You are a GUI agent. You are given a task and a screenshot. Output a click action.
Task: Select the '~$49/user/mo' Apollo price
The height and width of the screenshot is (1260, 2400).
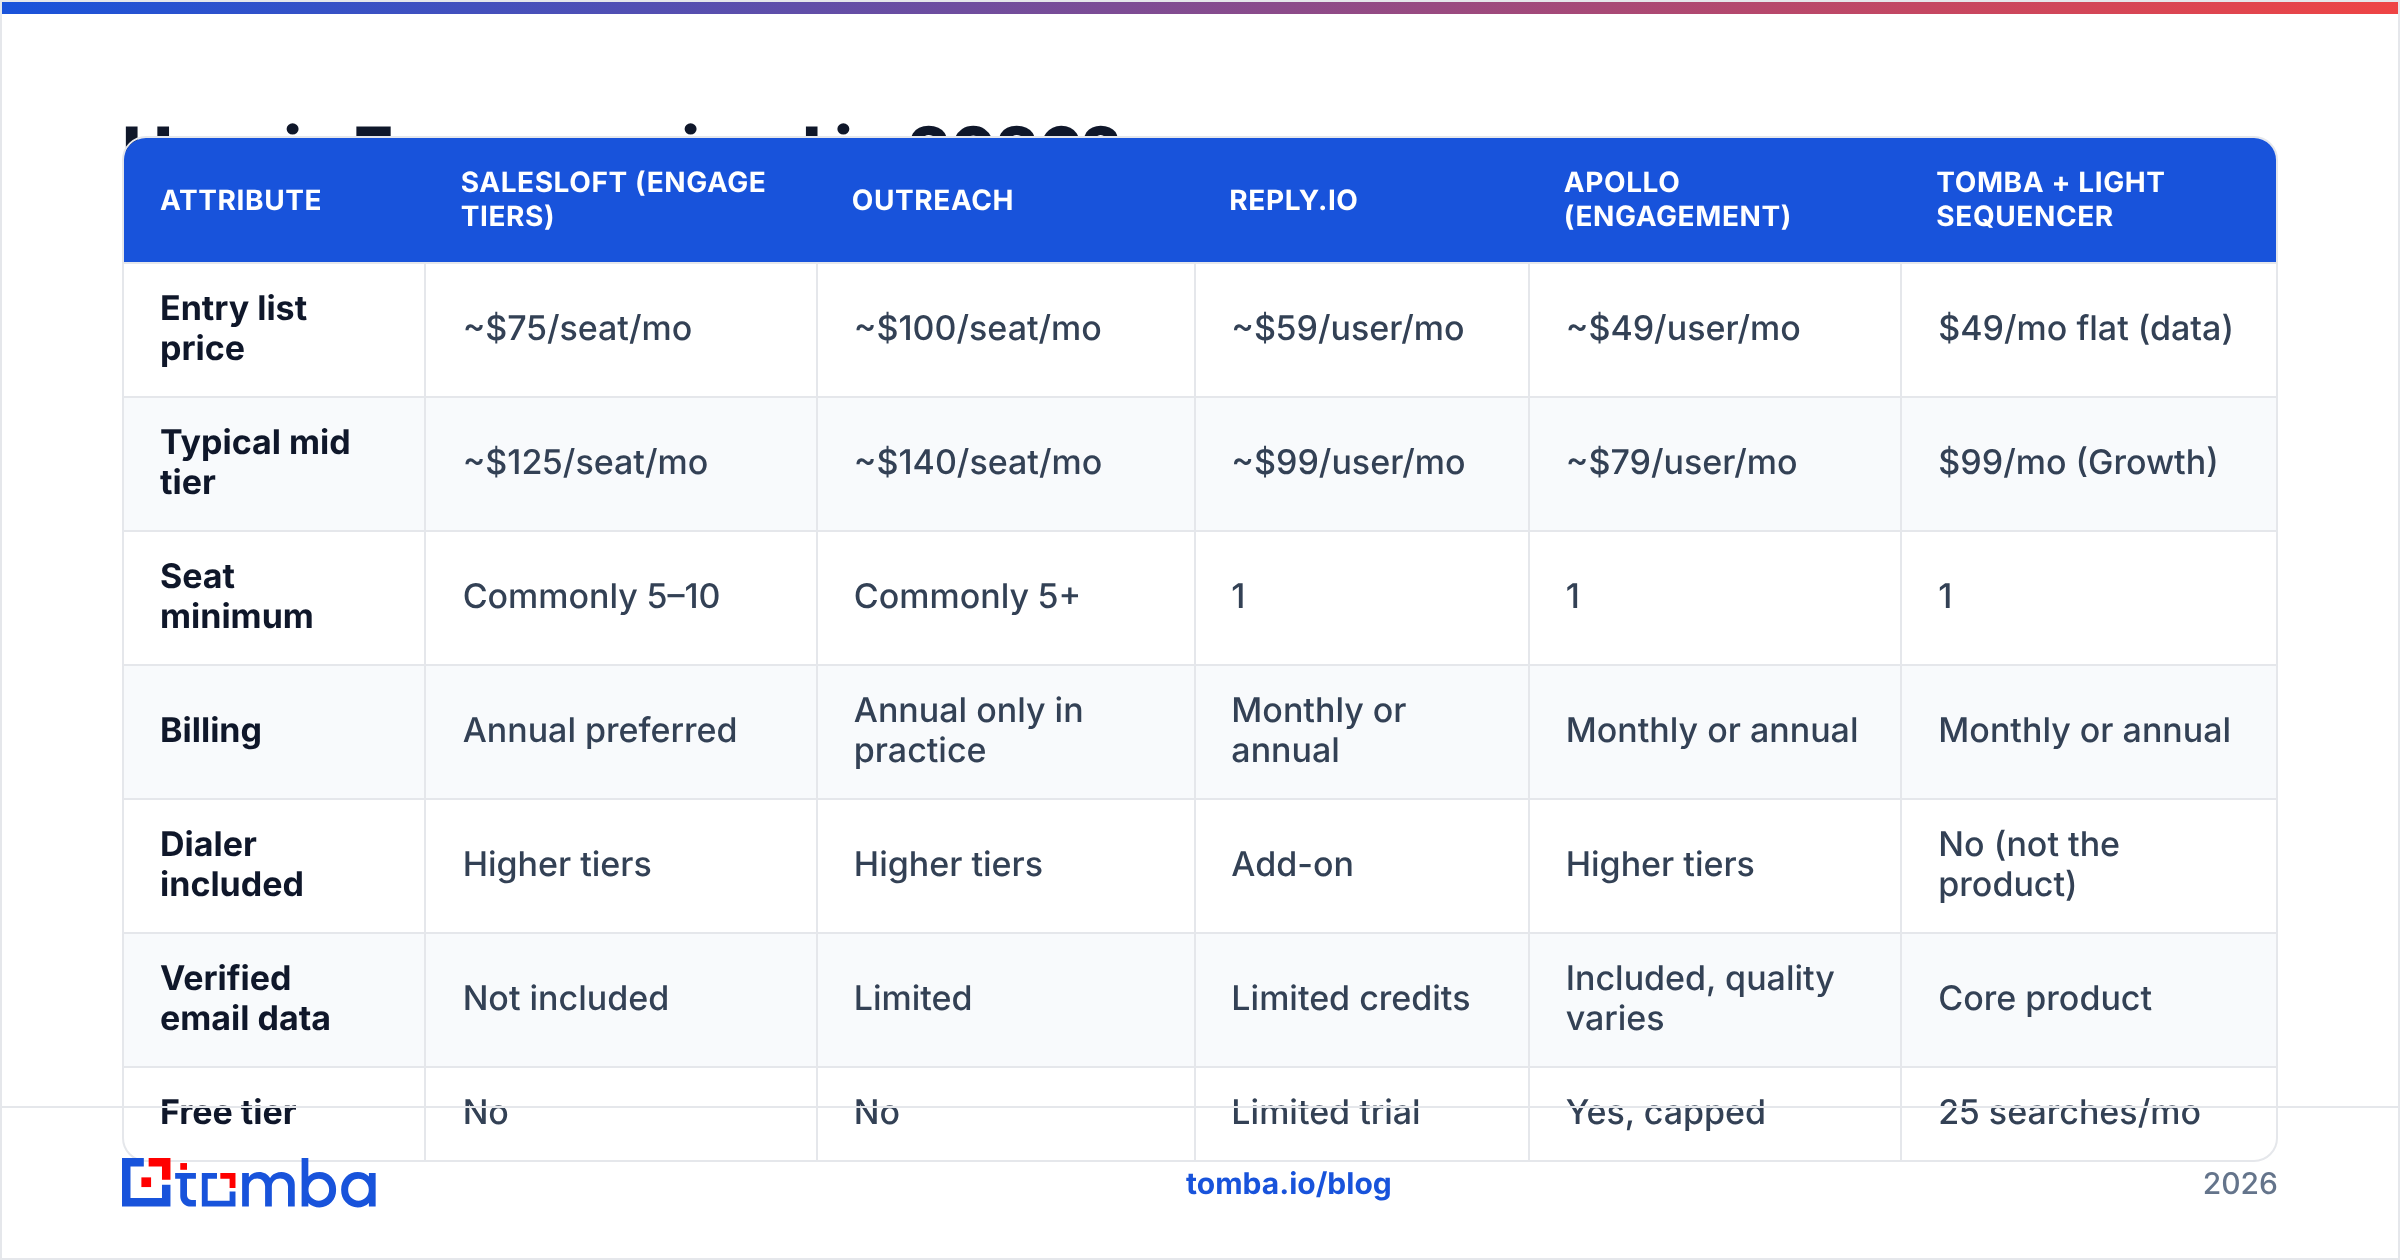point(1683,328)
